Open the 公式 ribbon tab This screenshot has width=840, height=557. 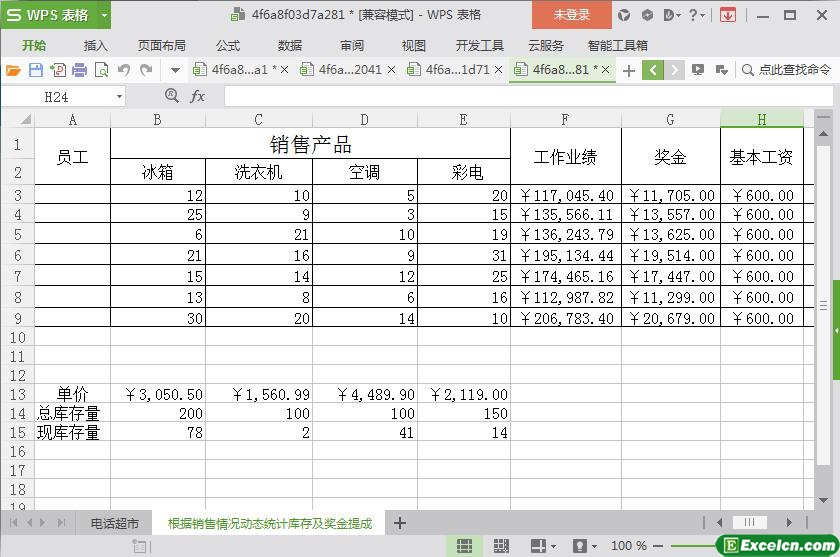click(228, 46)
